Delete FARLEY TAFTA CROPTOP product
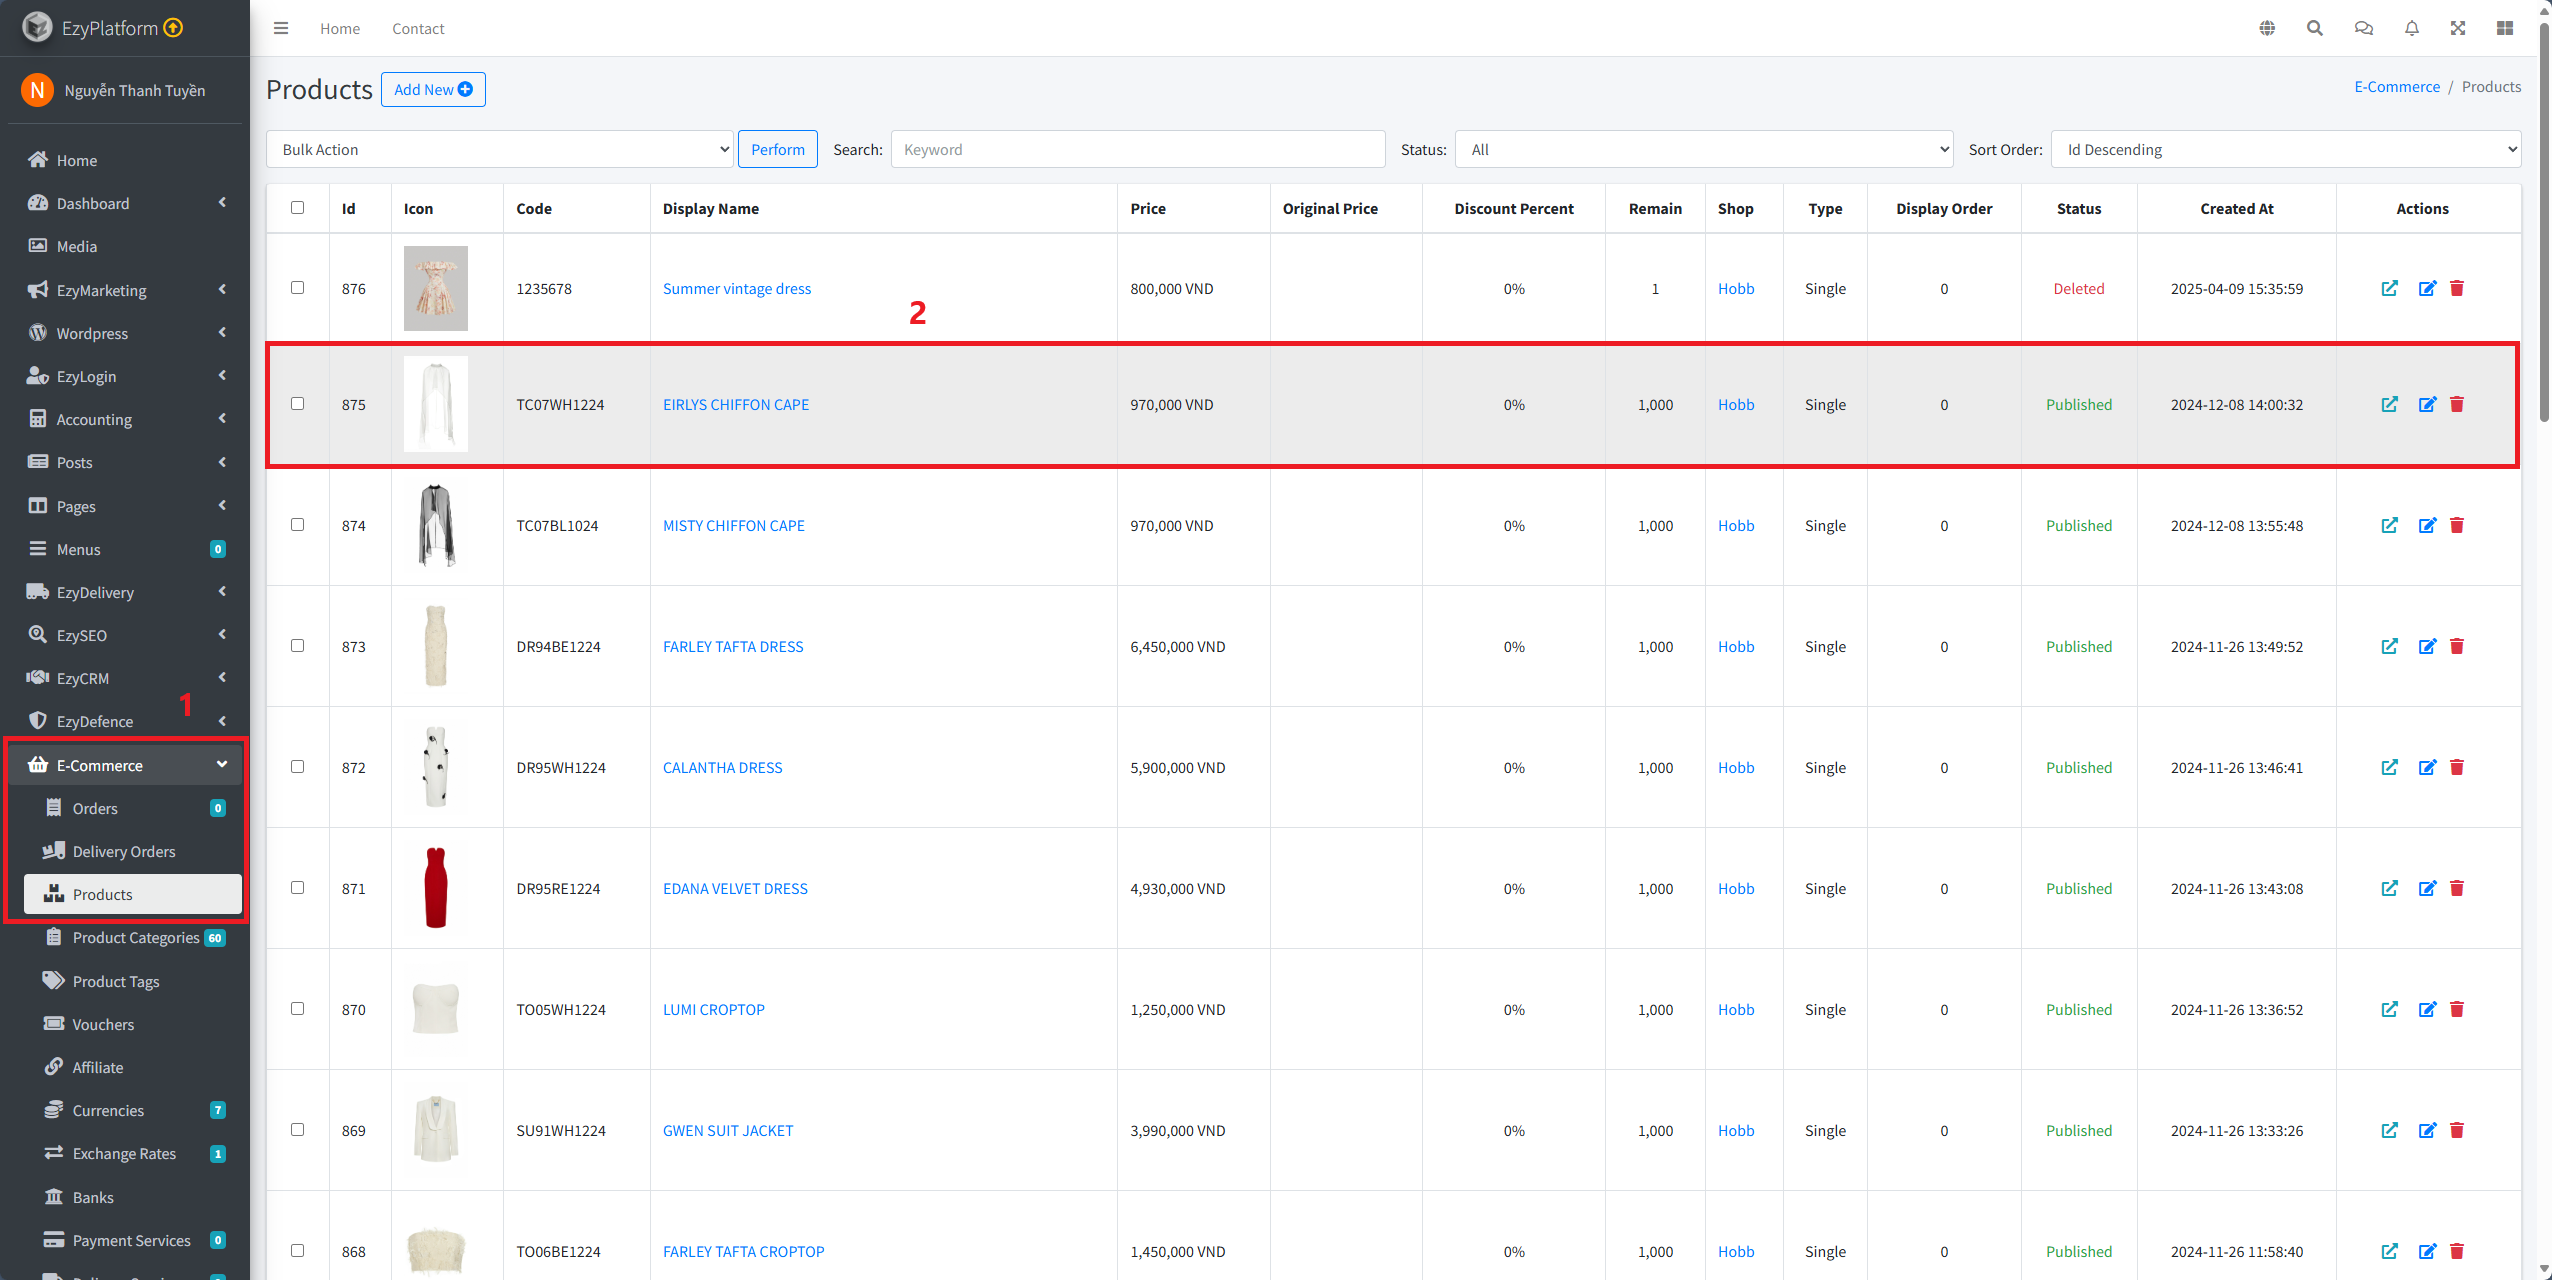The width and height of the screenshot is (2552, 1280). (2457, 1251)
